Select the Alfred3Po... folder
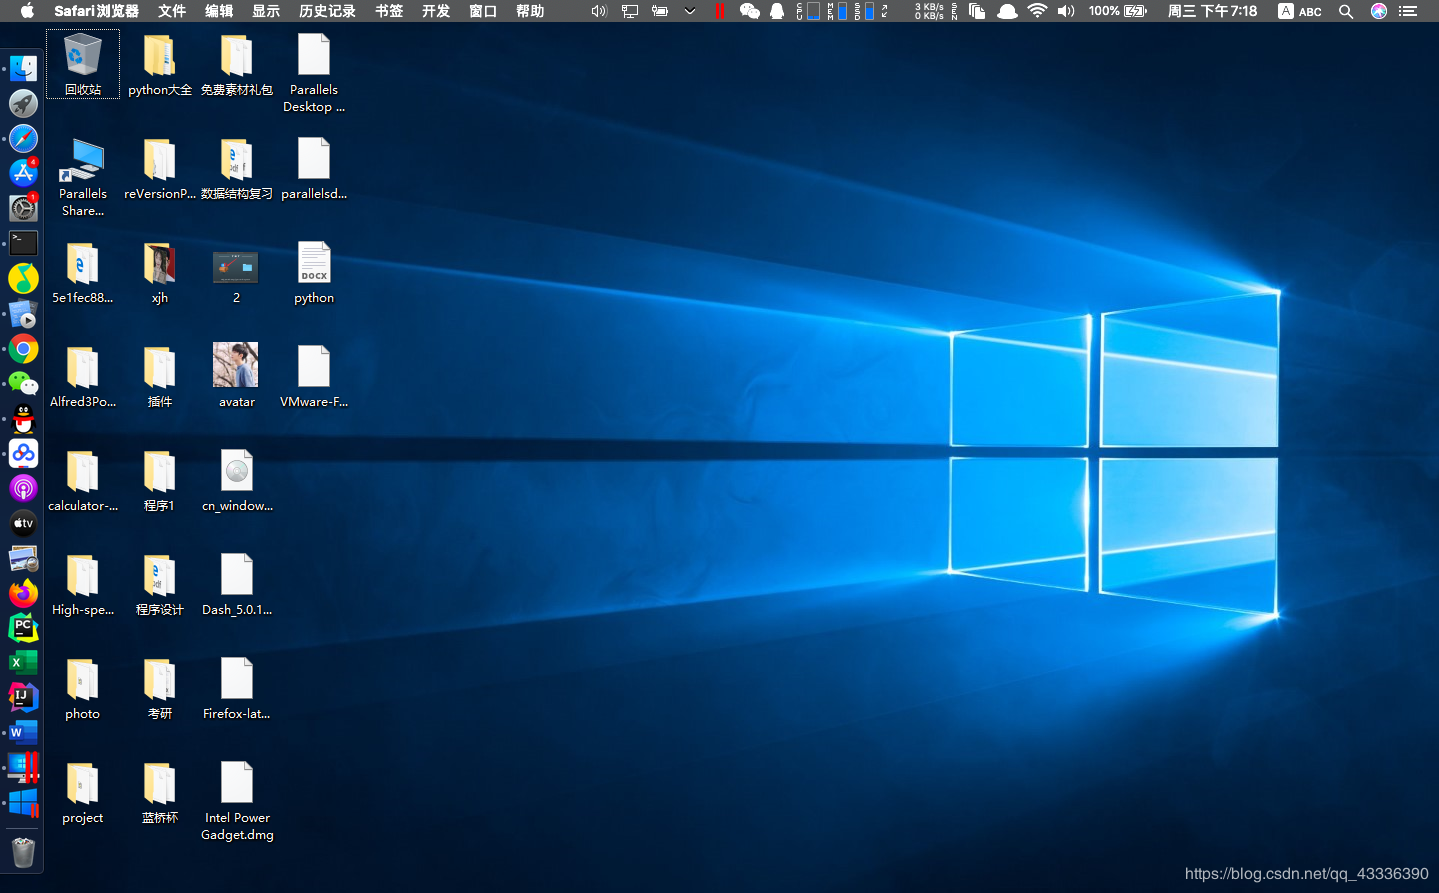The image size is (1439, 893). tap(83, 376)
